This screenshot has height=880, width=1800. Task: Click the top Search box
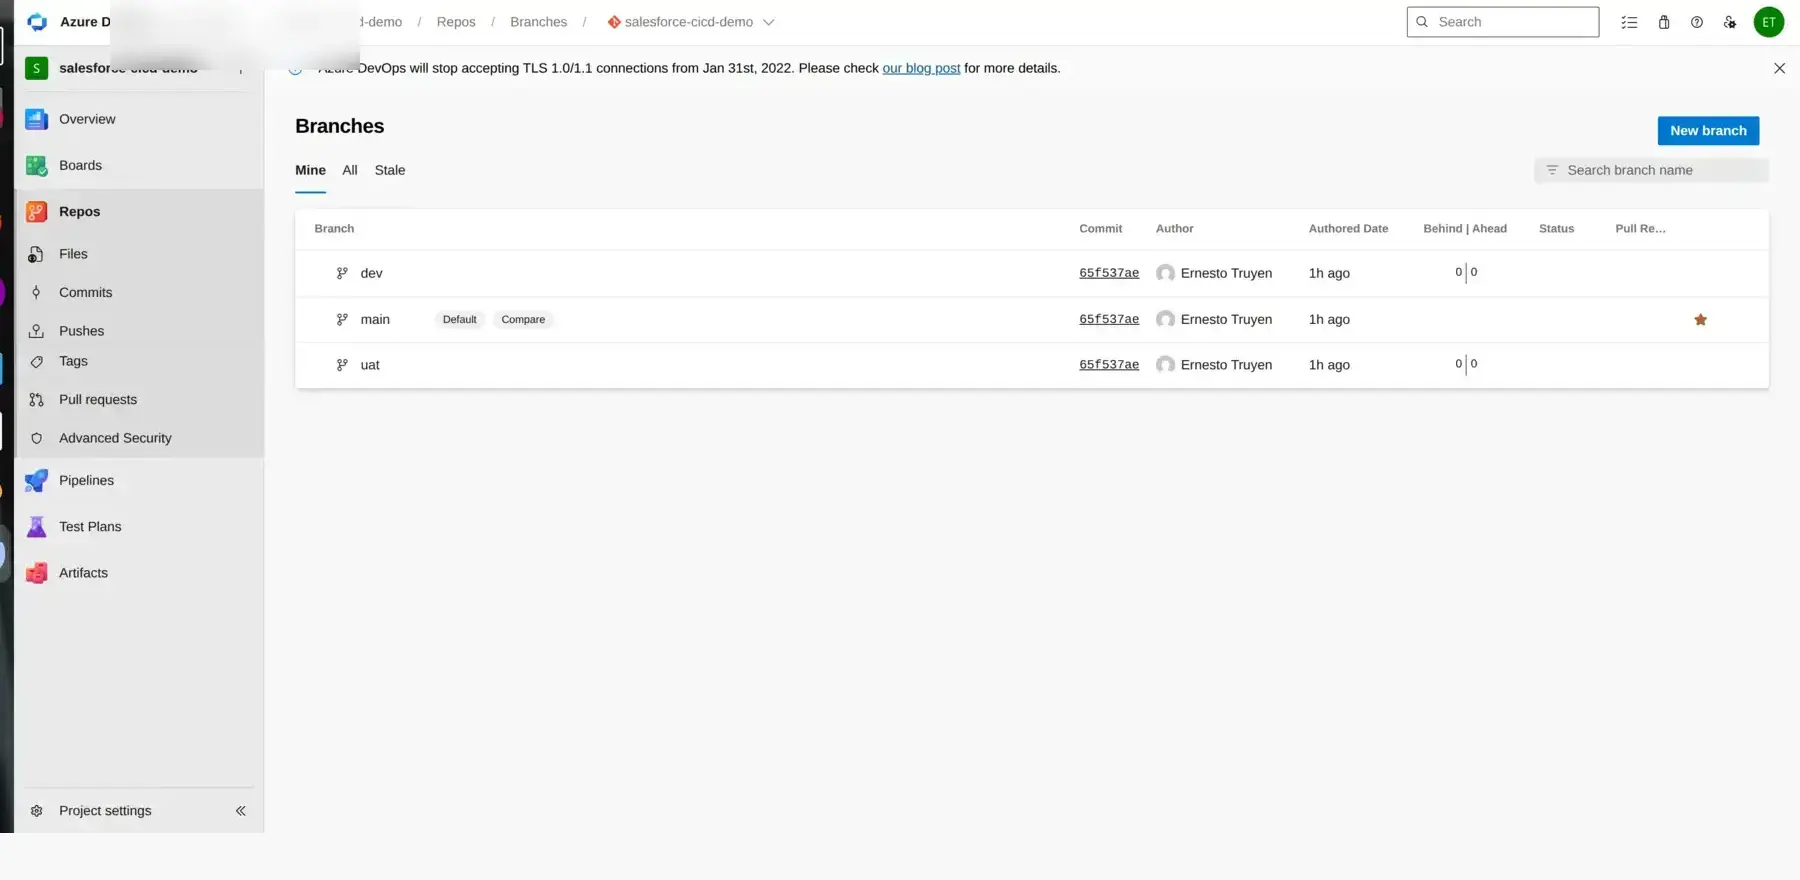tap(1502, 22)
